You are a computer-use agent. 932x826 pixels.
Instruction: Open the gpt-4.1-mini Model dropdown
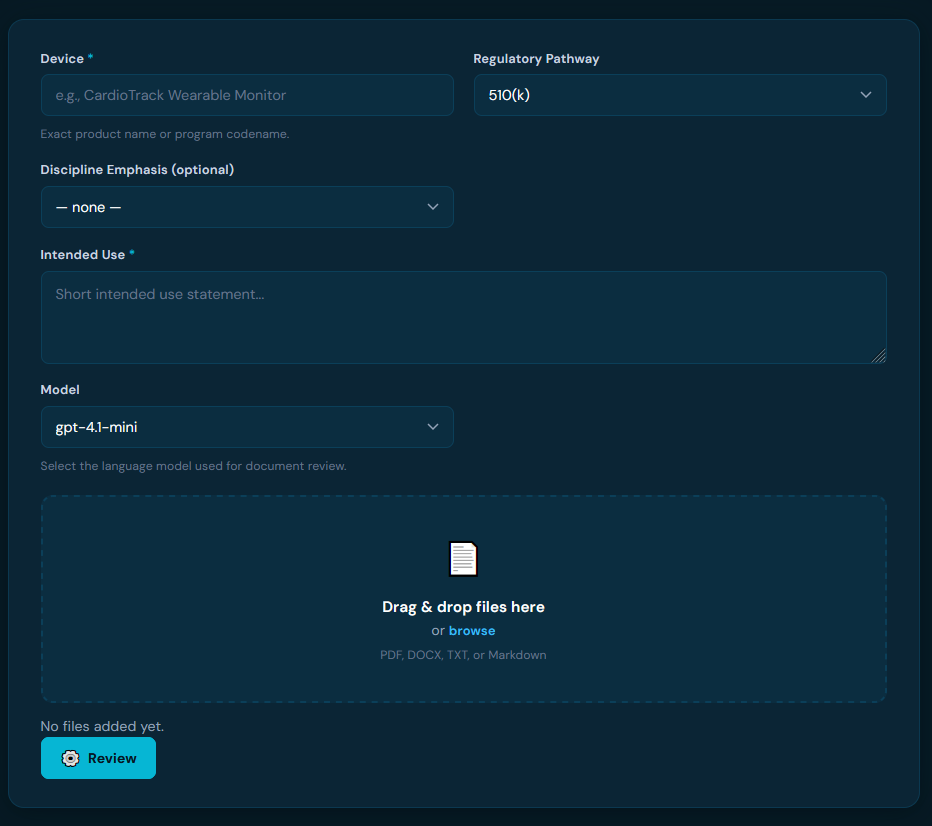click(247, 427)
